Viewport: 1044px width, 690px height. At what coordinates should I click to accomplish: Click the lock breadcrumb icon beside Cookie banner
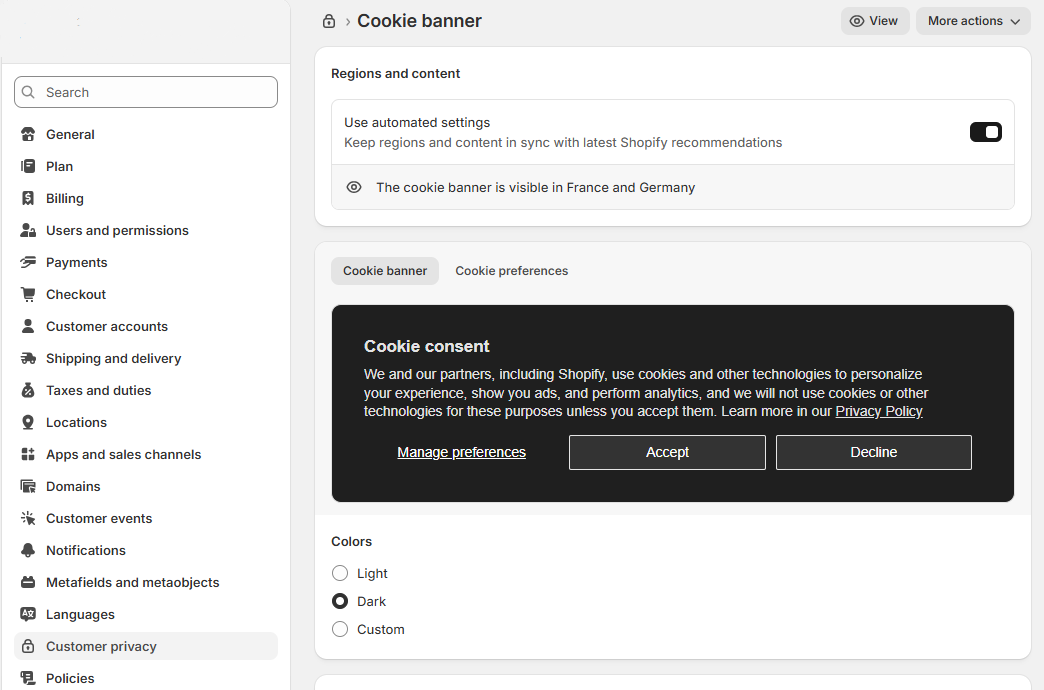pyautogui.click(x=329, y=21)
